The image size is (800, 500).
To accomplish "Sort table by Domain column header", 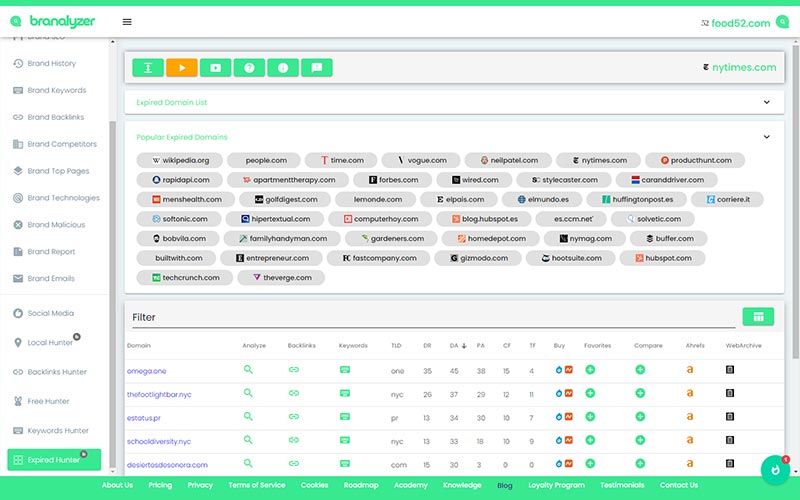I will click(x=139, y=345).
